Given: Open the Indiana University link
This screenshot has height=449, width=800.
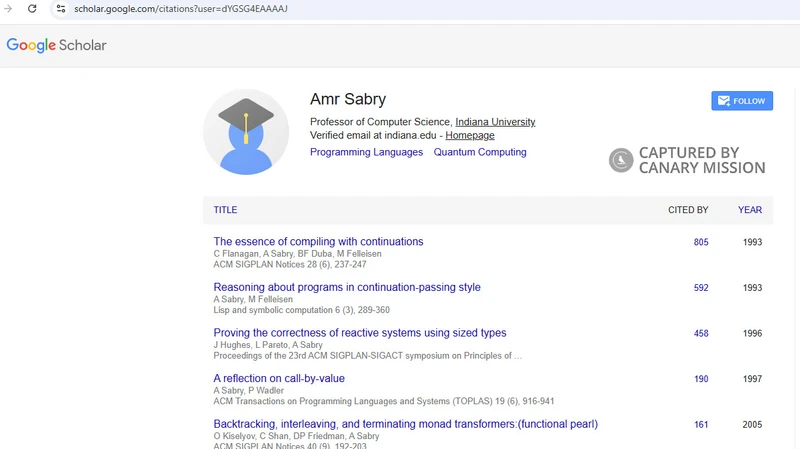Looking at the screenshot, I should [x=495, y=122].
